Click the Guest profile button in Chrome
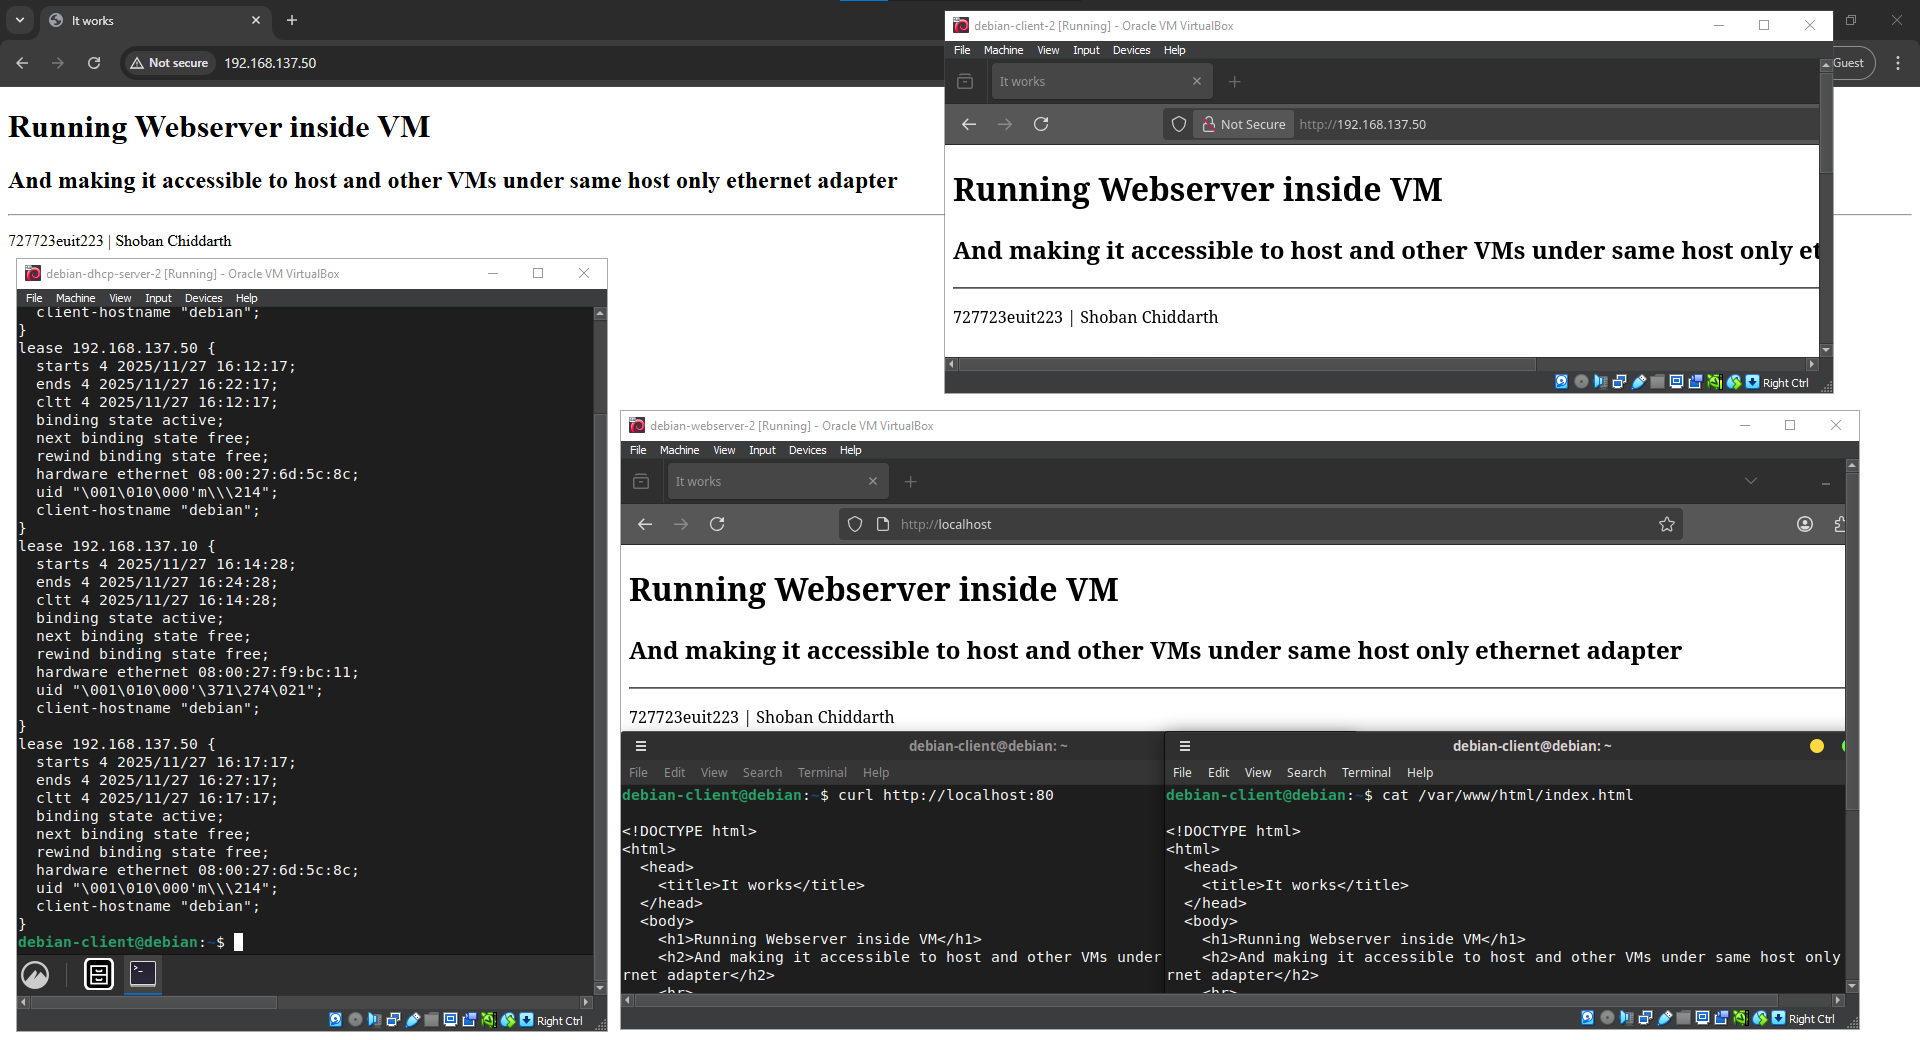 click(x=1847, y=63)
